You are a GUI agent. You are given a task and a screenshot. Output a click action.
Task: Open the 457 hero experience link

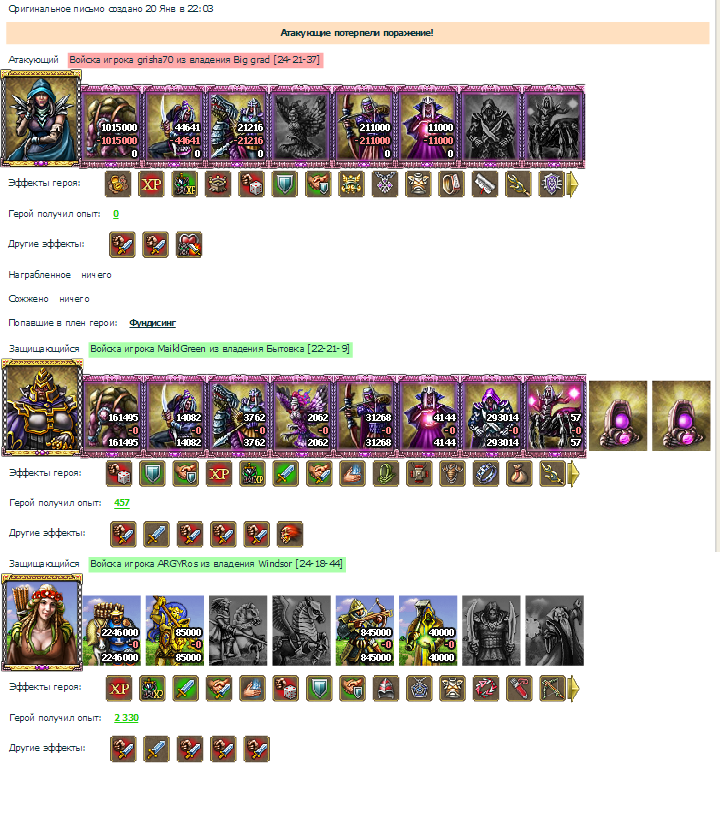click(122, 503)
